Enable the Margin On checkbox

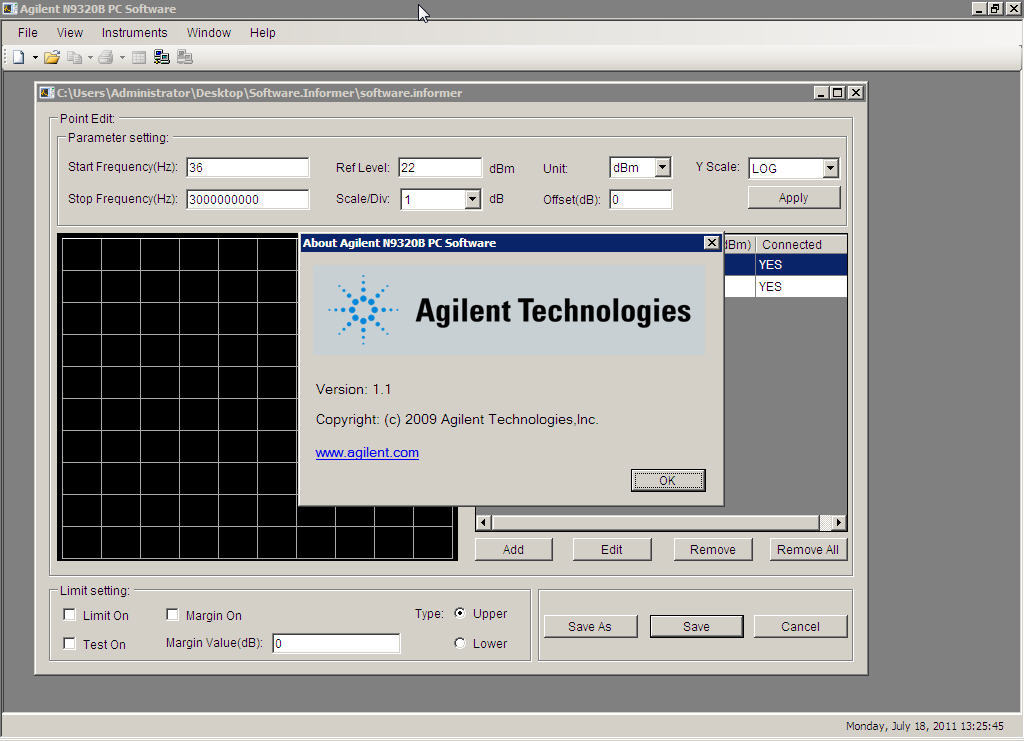pyautogui.click(x=172, y=614)
